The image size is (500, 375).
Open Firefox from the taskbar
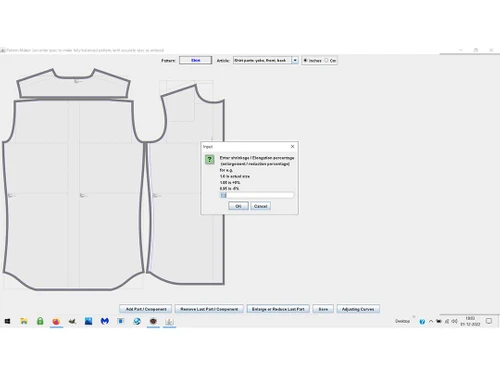56,321
